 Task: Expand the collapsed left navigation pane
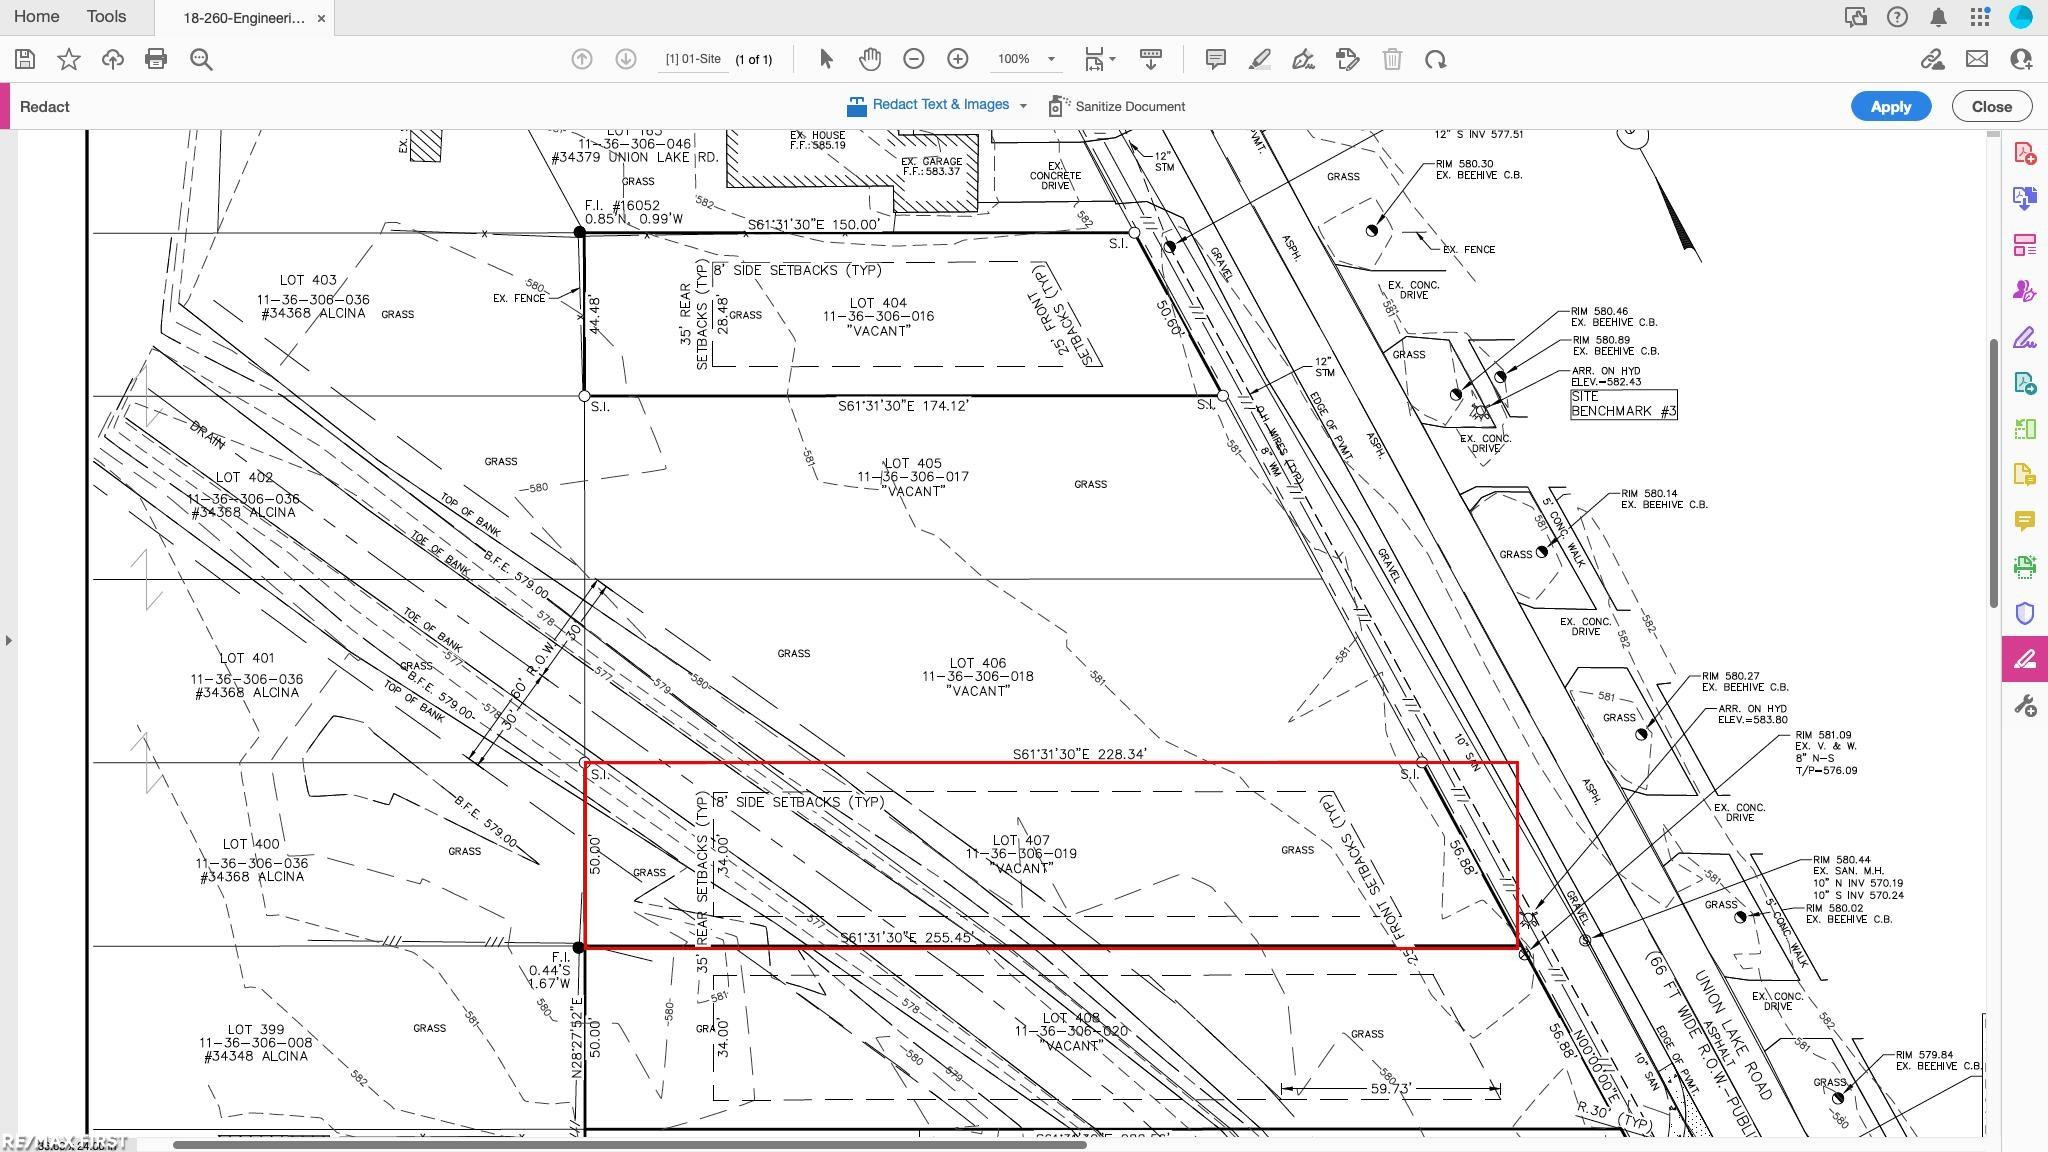(x=9, y=640)
